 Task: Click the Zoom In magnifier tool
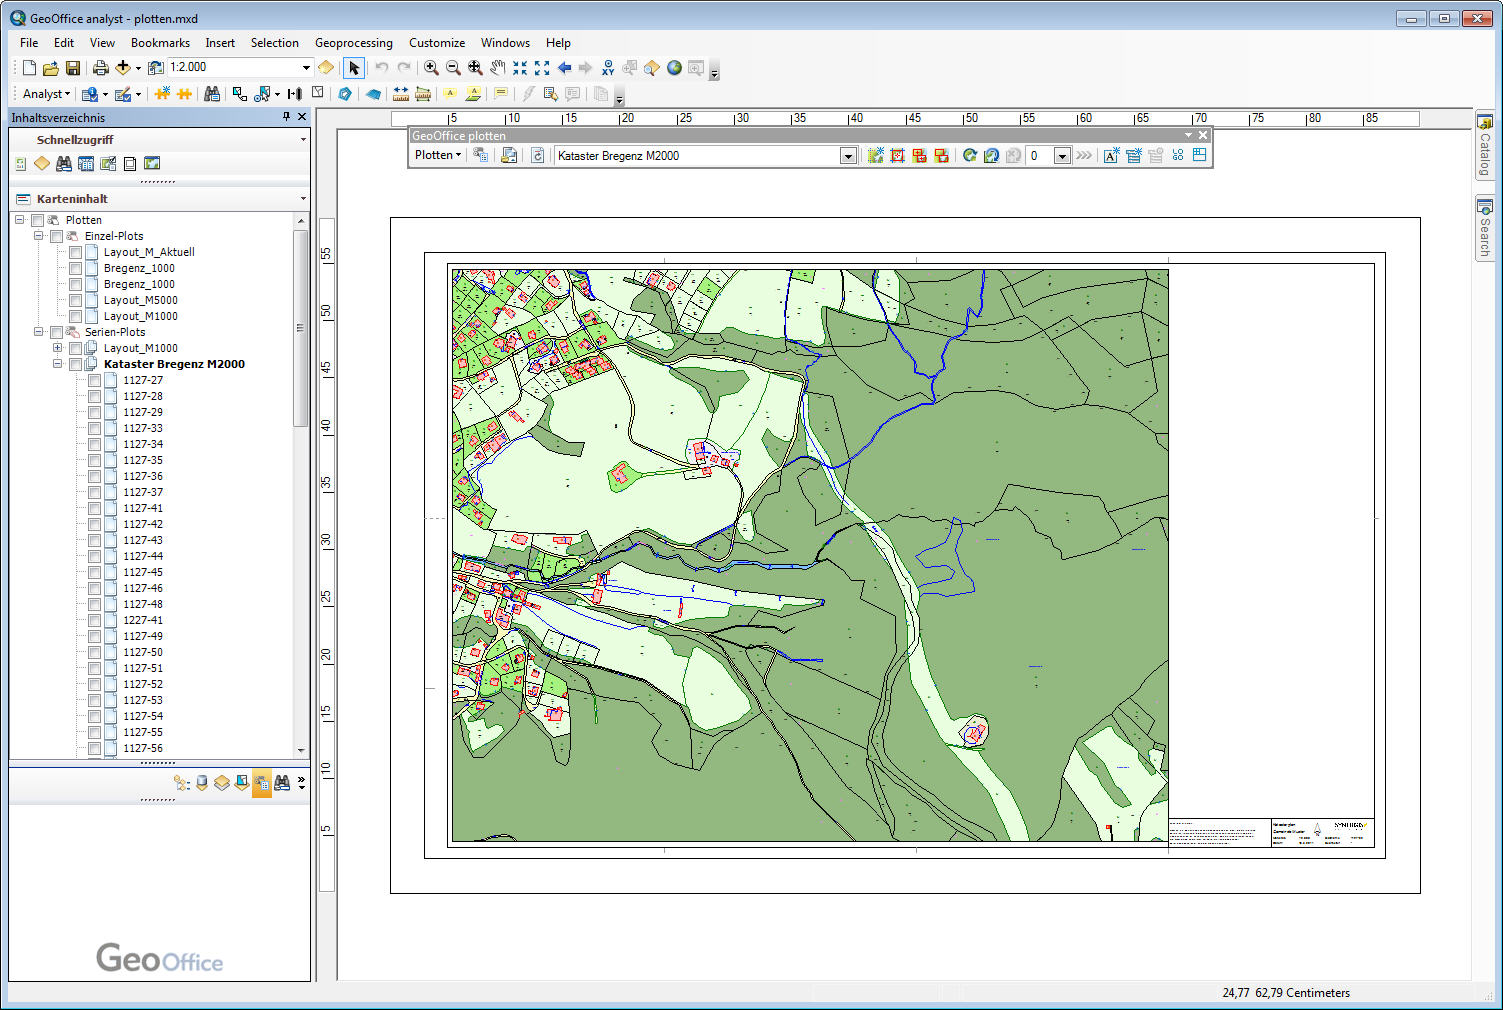click(x=431, y=68)
